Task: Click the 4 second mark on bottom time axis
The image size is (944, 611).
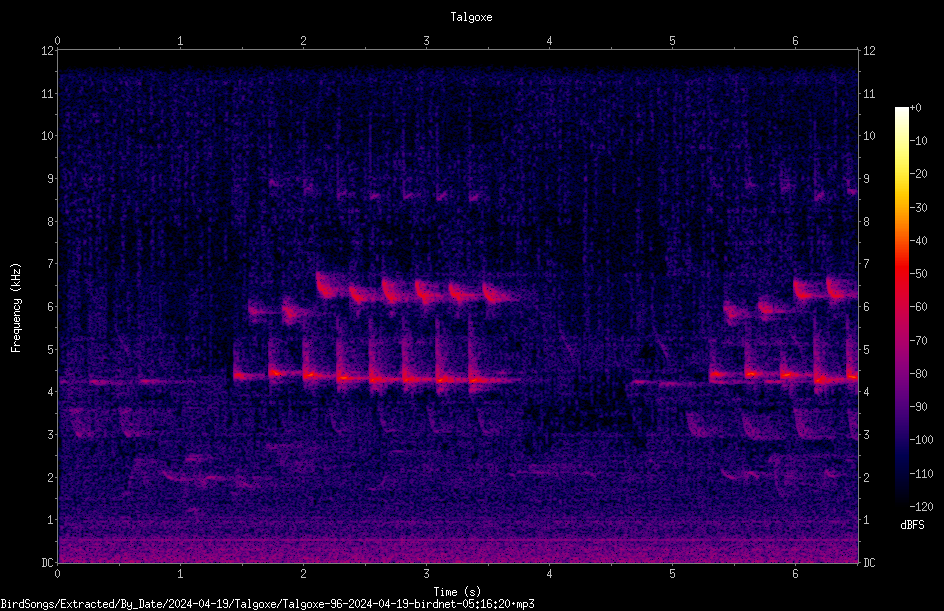Action: [549, 574]
